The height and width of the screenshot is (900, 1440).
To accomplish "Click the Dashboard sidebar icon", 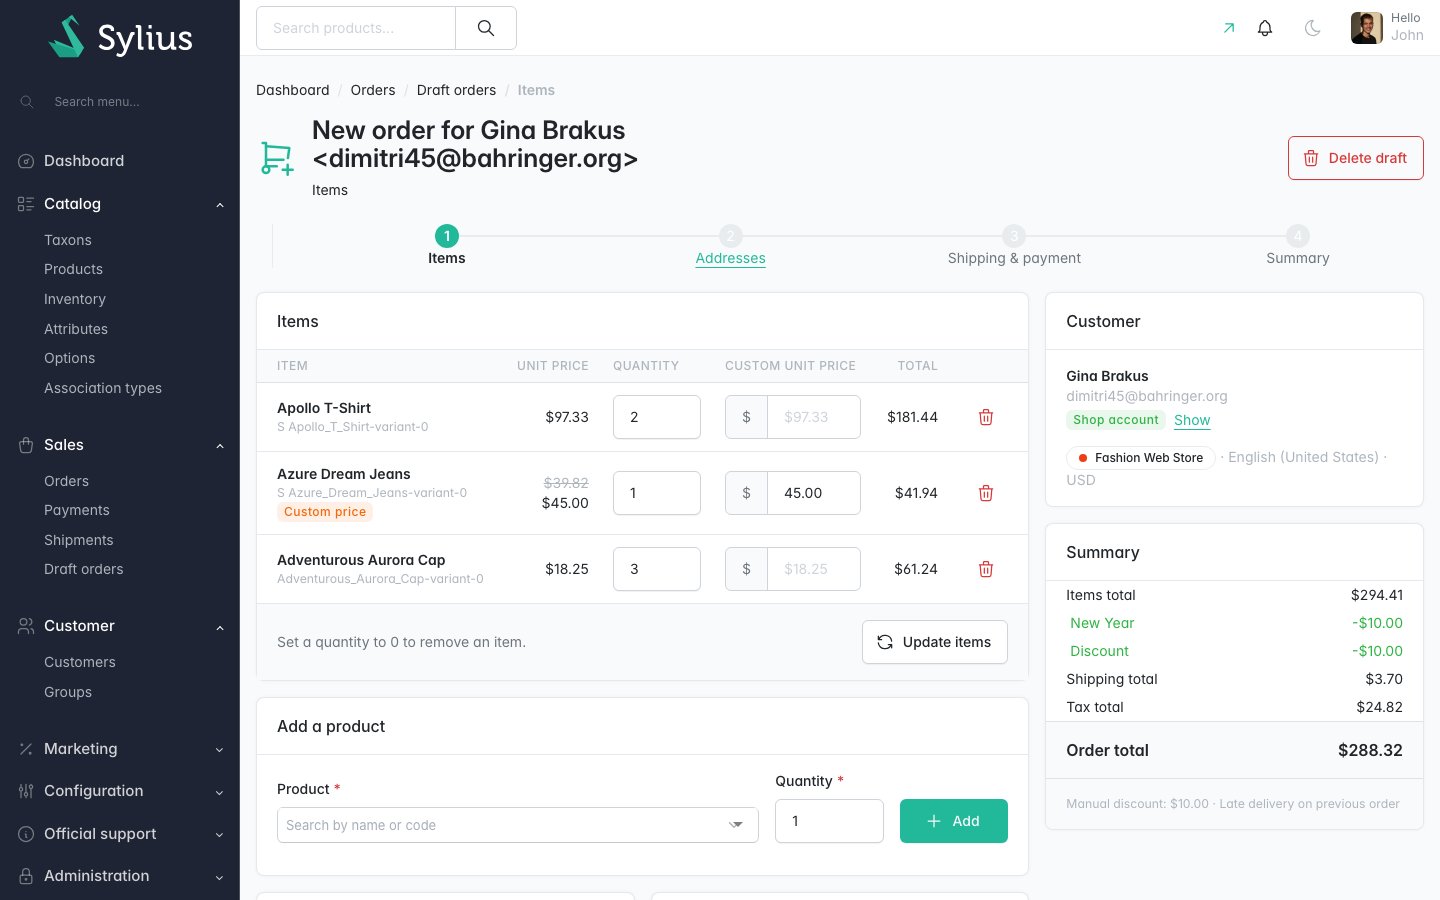I will click(26, 161).
